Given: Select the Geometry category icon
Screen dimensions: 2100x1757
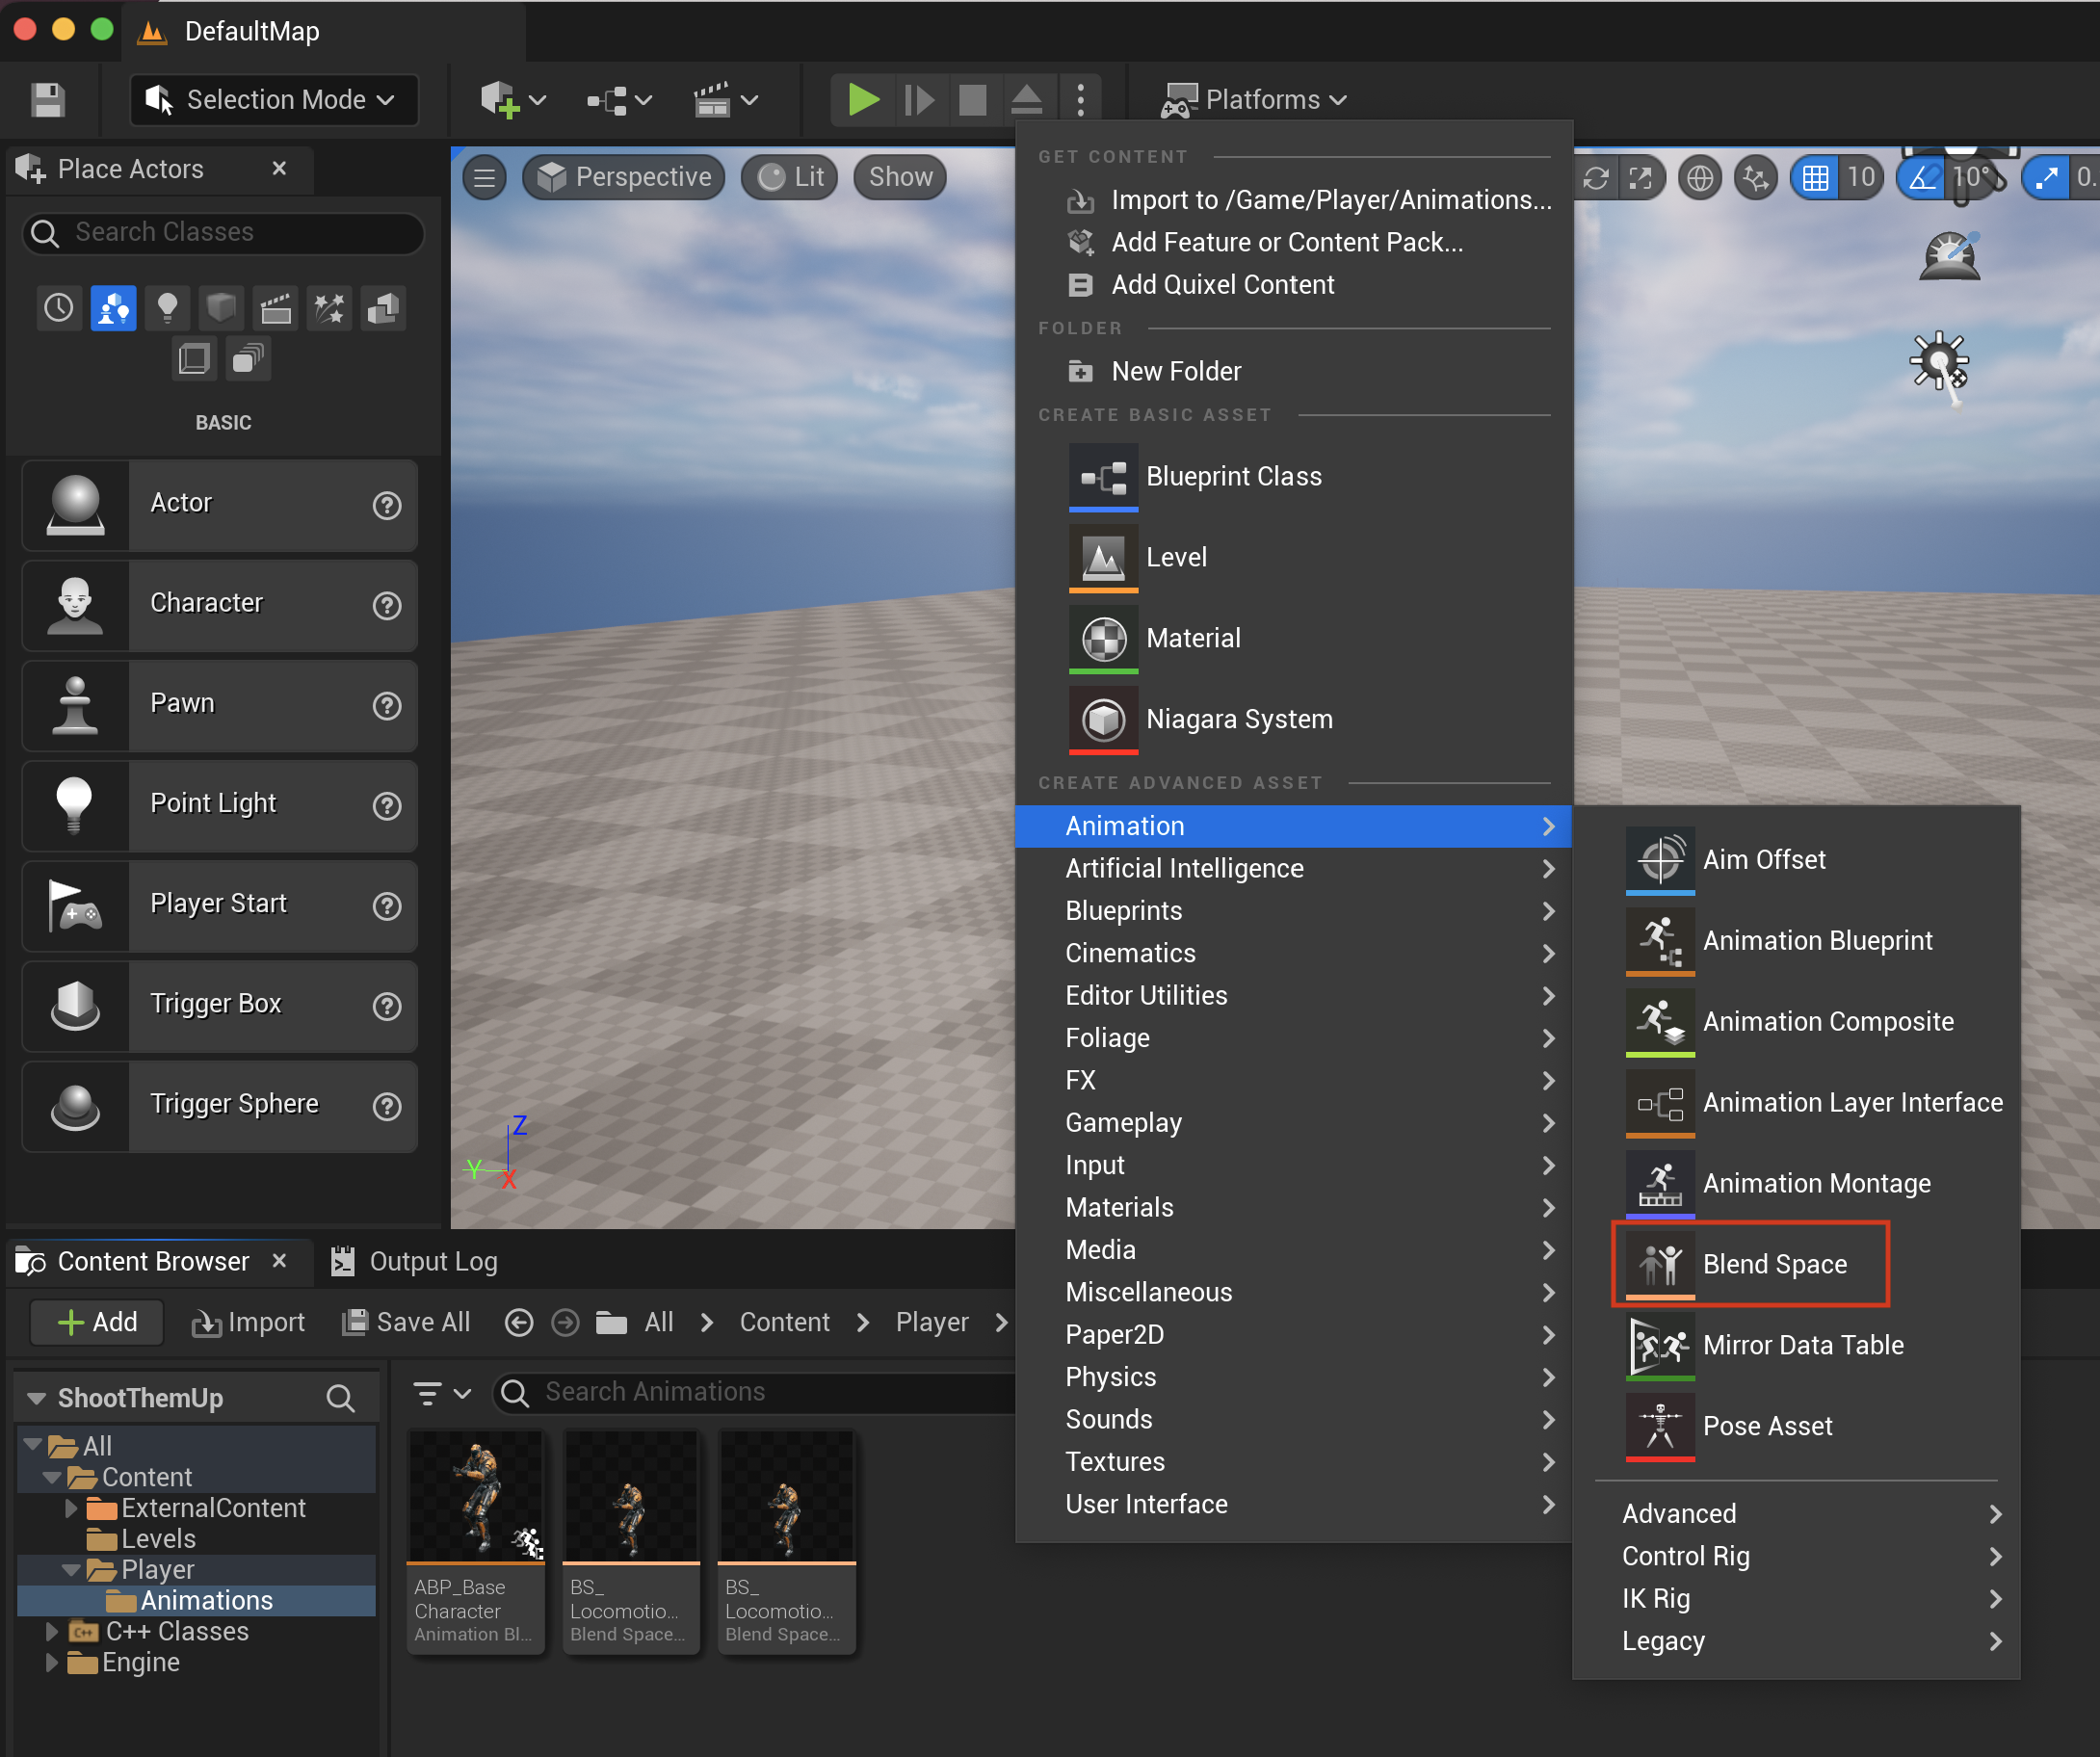Looking at the screenshot, I should pos(383,308).
